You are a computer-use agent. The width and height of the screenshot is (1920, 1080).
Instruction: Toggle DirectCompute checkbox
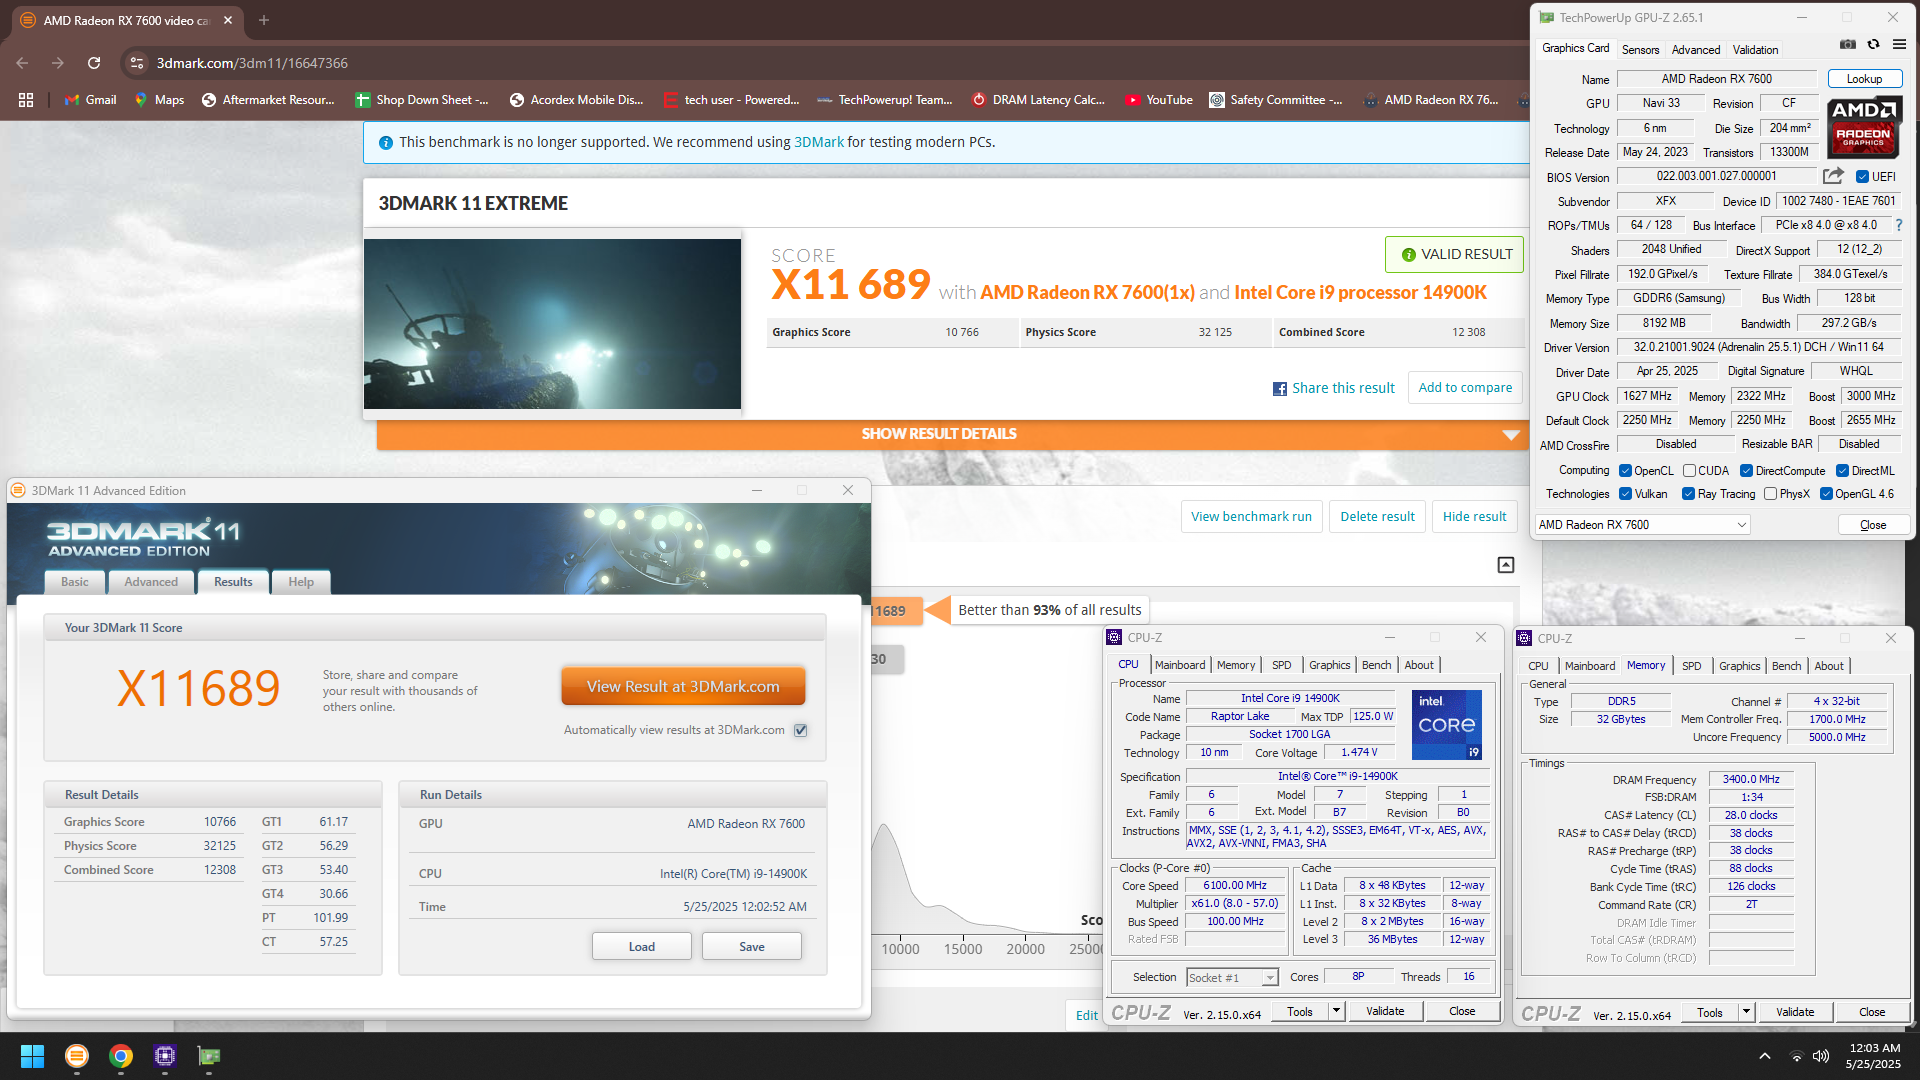click(x=1746, y=471)
